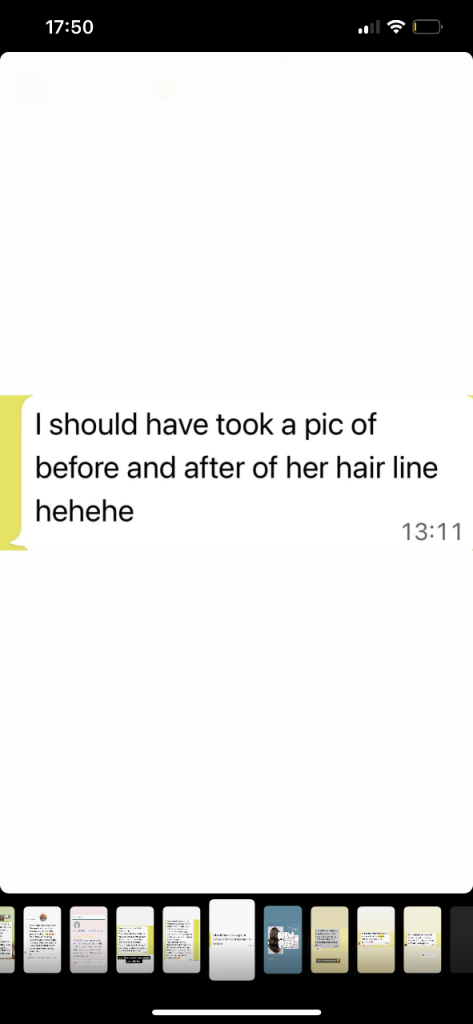The height and width of the screenshot is (1024, 473).
Task: Tap the partially visible leftmost thumbnail
Action: [7, 939]
